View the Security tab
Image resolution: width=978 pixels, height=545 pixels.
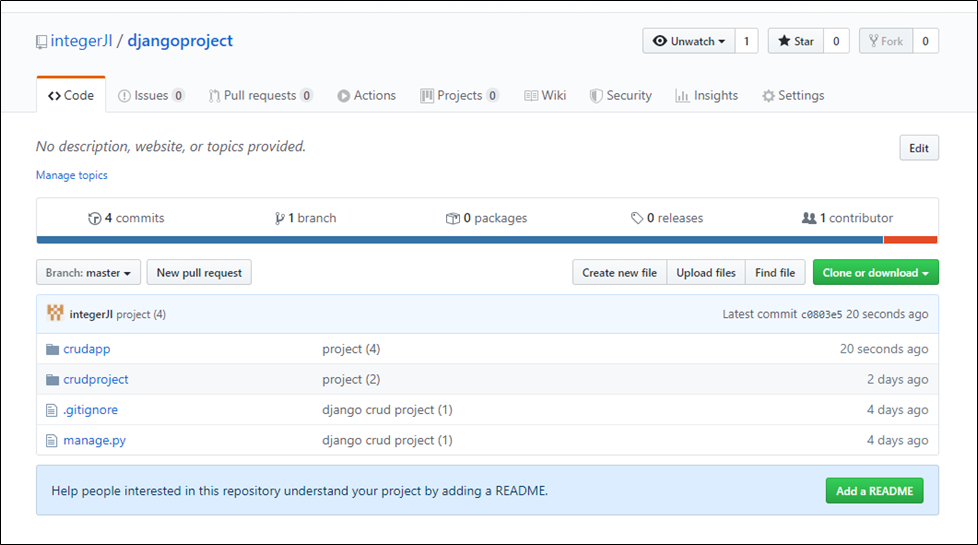[x=621, y=95]
